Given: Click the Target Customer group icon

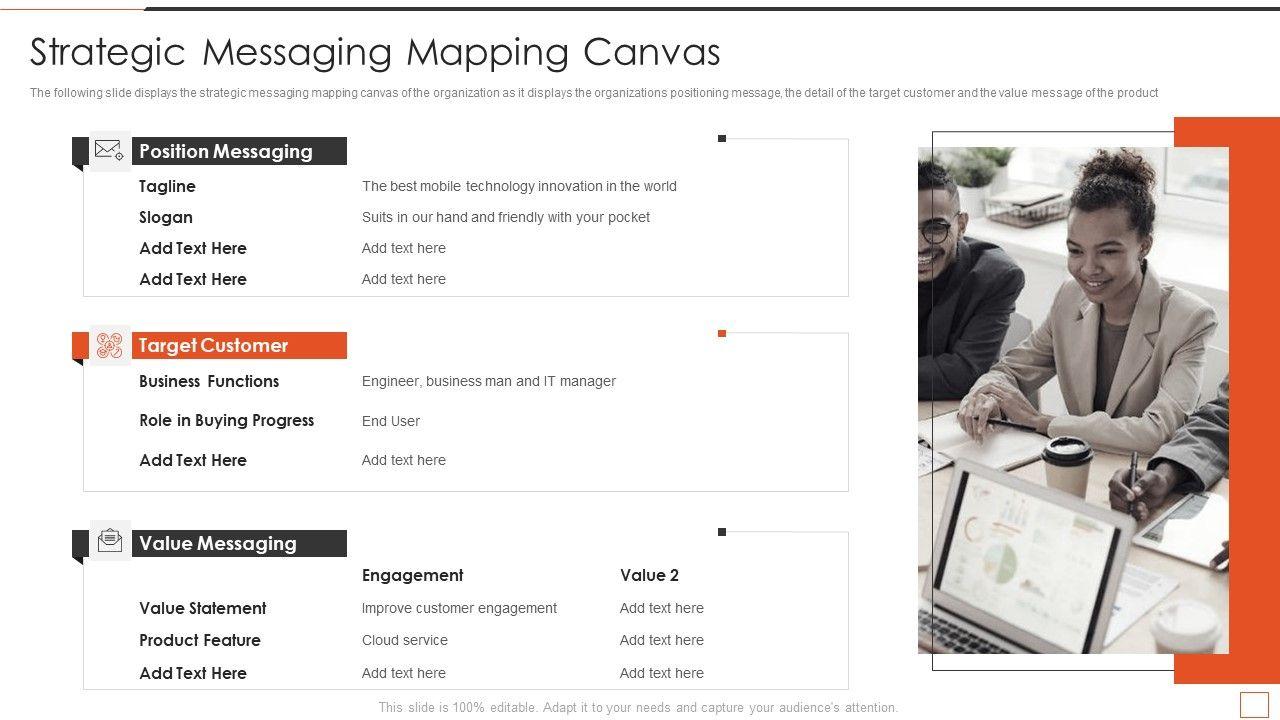Looking at the screenshot, I should pos(109,346).
